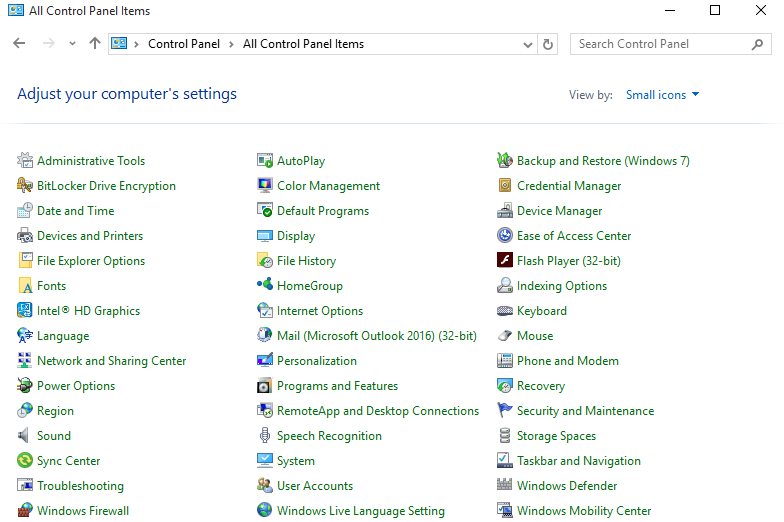Screen dimensions: 784x522
Task: Open the Region link
Action: click(56, 411)
